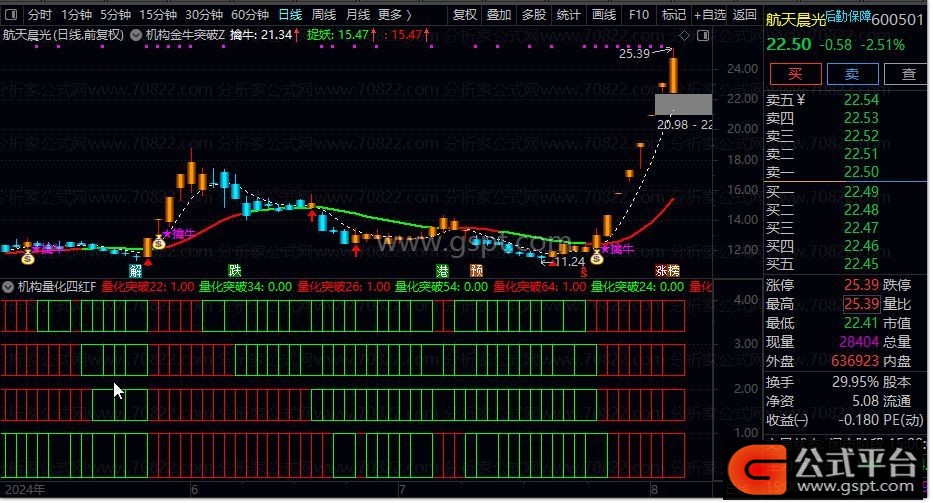Screen dimensions: 933x503
Task: Select the 5分钟 period
Action: [x=115, y=14]
